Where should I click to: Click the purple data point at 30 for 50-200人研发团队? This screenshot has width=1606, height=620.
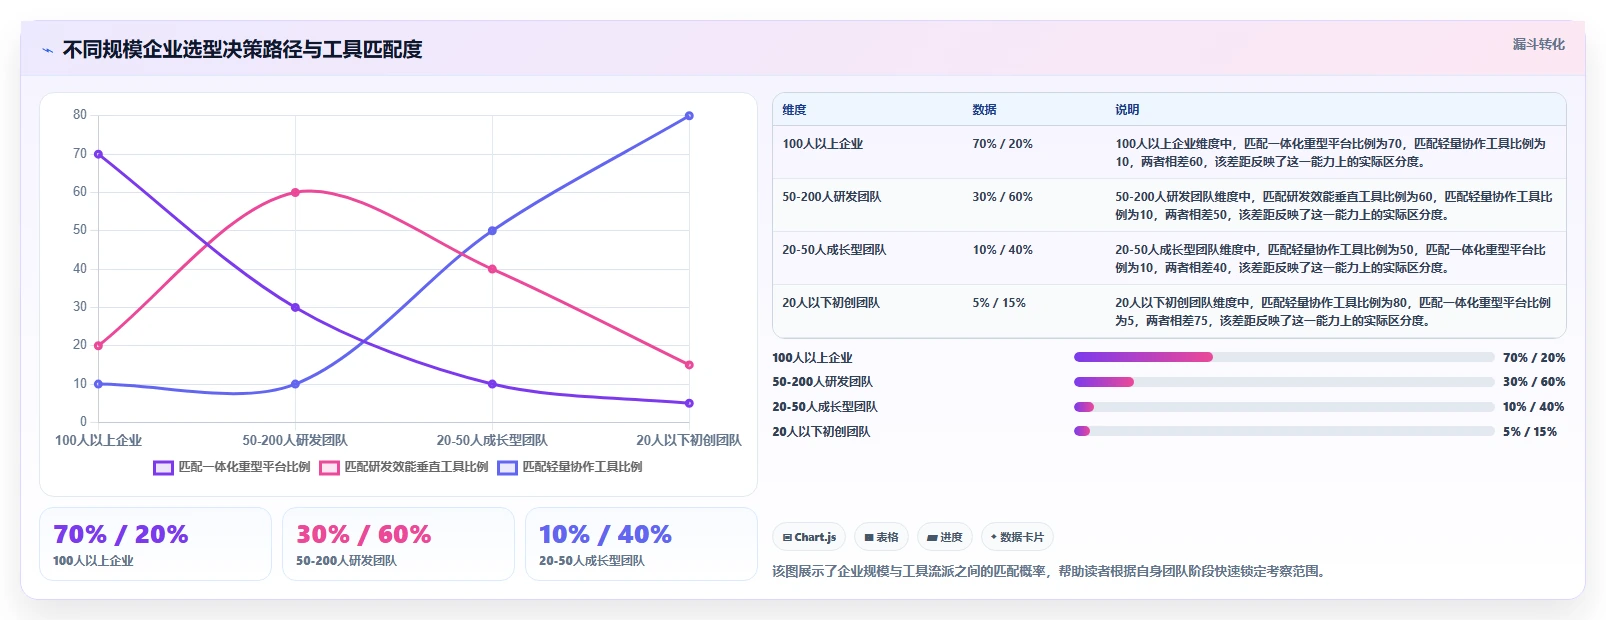295,307
